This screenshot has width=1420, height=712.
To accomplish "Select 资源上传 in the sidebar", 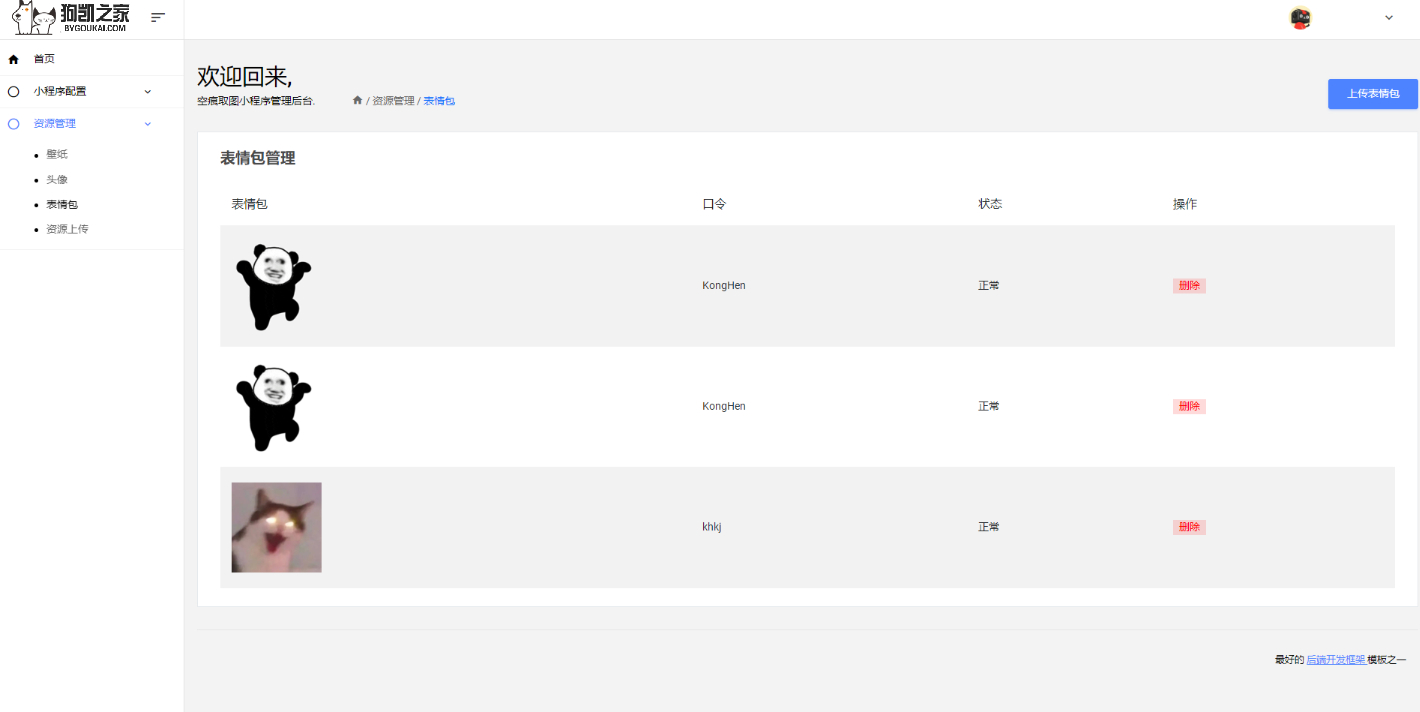I will coord(67,229).
